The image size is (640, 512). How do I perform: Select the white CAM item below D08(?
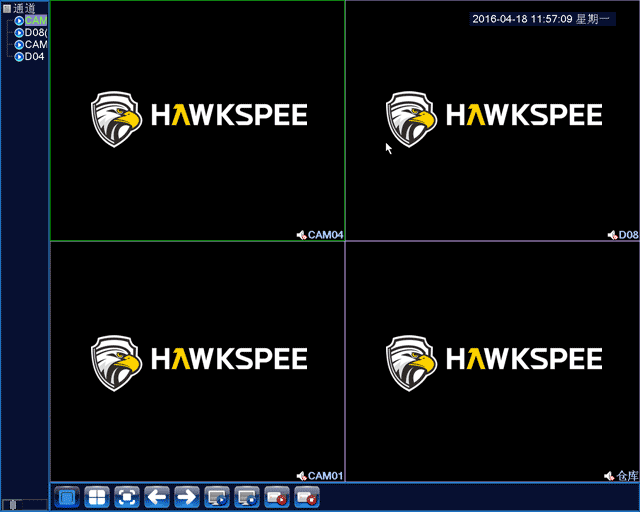[36, 45]
